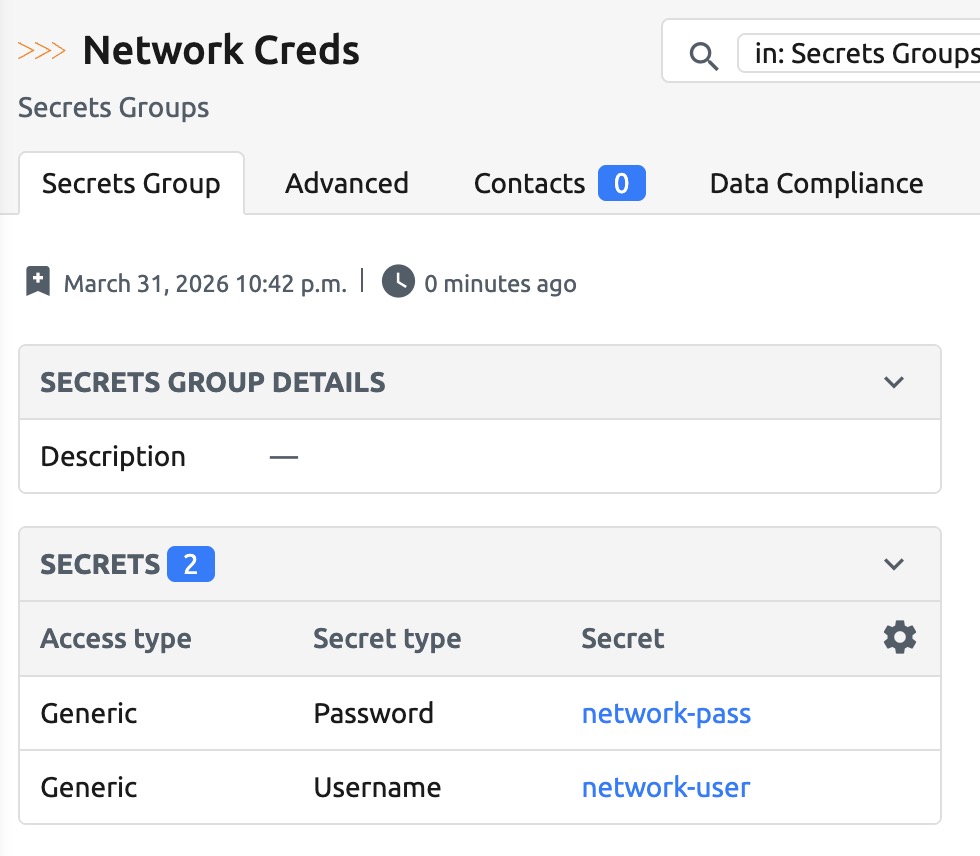
Task: Collapse the Secrets panel using its chevron
Action: 894,565
